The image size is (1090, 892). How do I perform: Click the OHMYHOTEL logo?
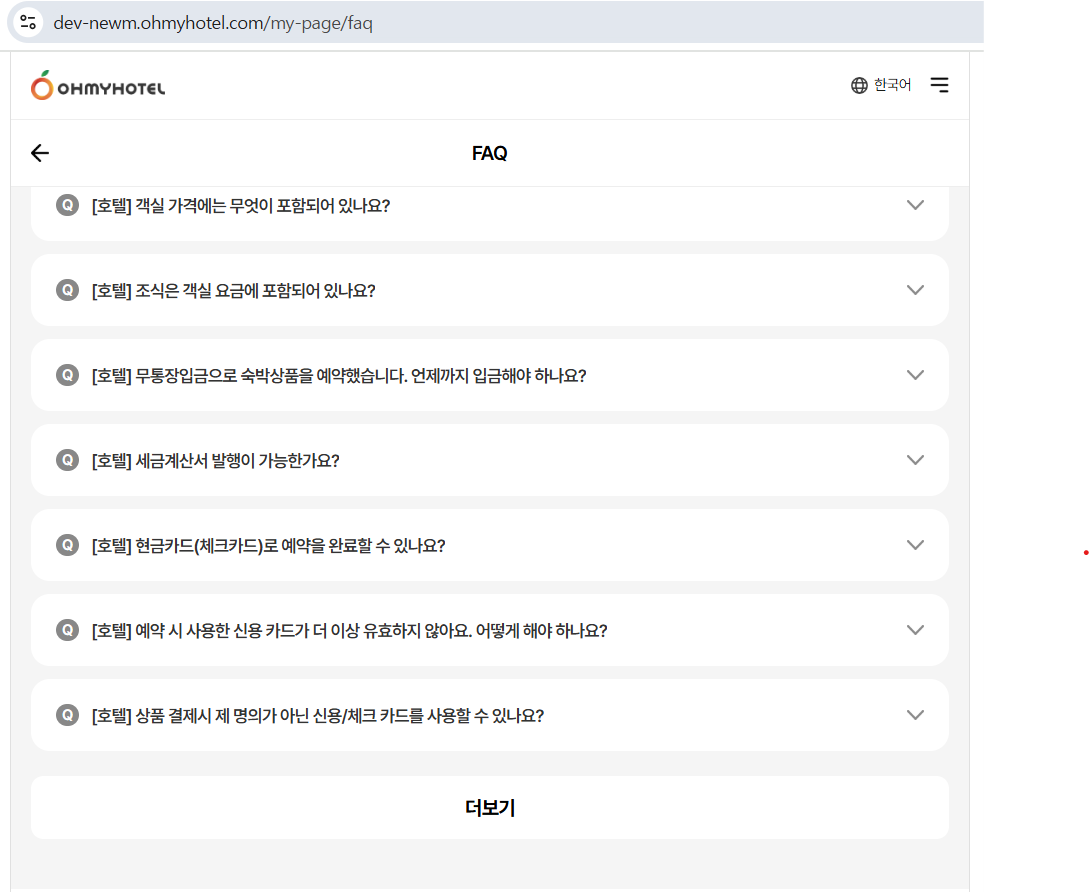98,86
